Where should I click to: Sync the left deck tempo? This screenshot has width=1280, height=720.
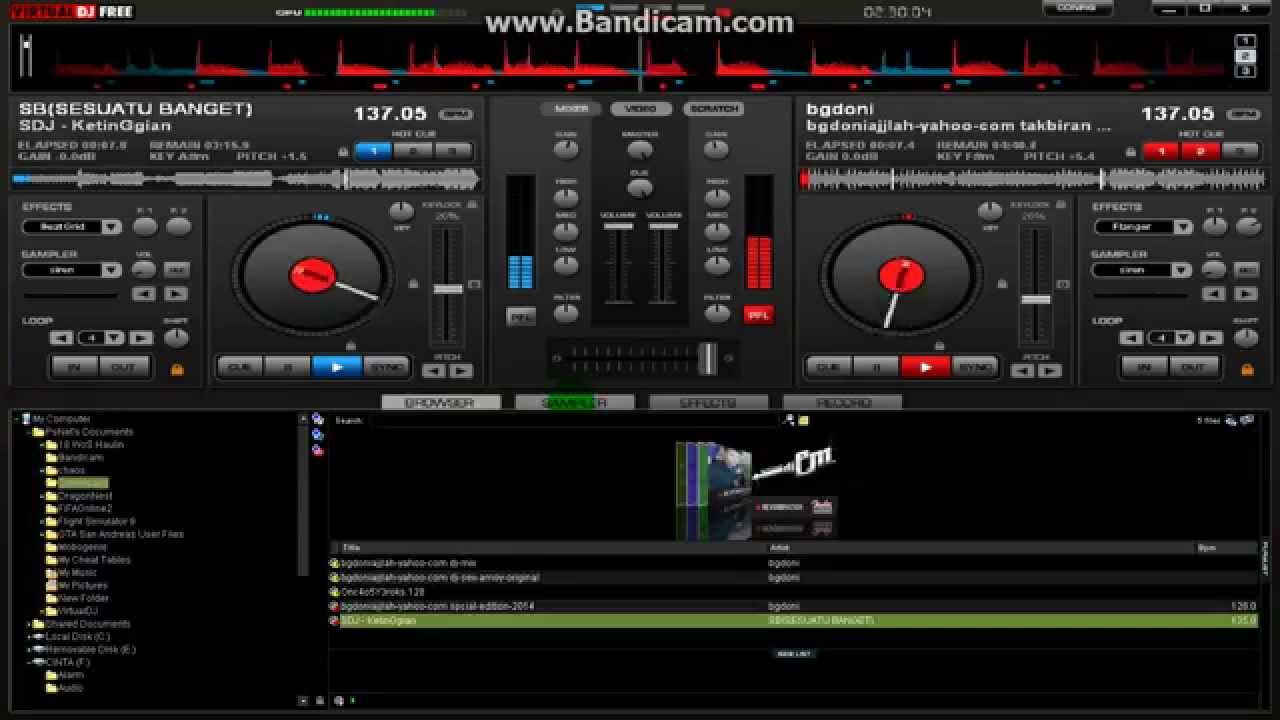point(386,367)
